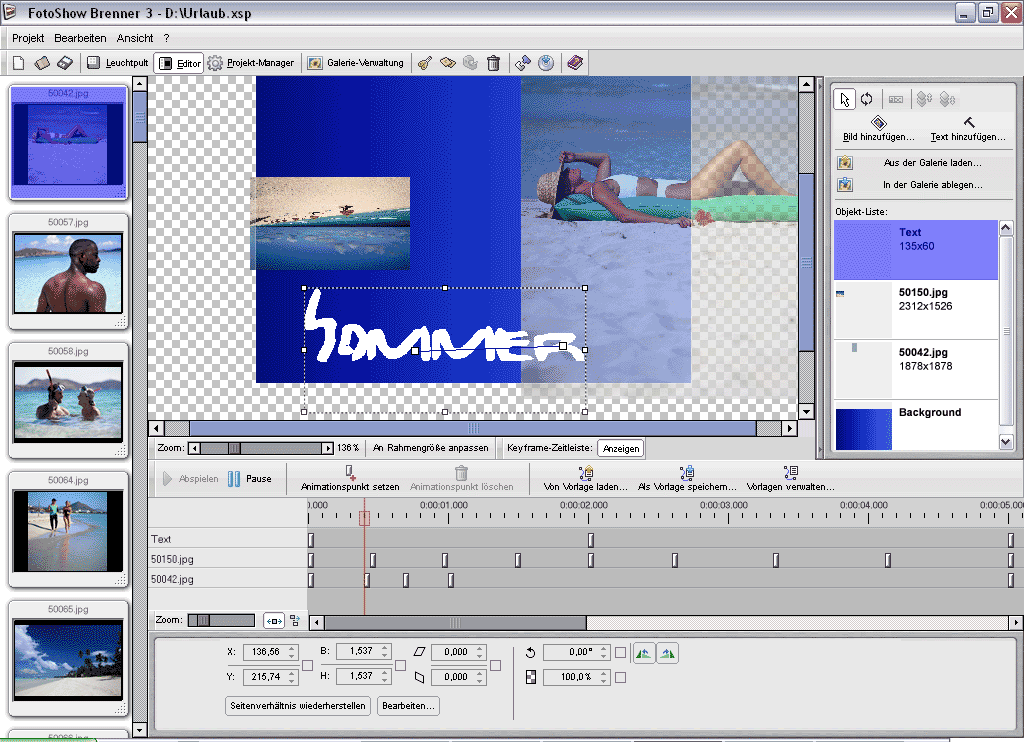Screen dimensions: 1024x742
Task: Activate the rotate tool in object panel
Action: (x=867, y=99)
